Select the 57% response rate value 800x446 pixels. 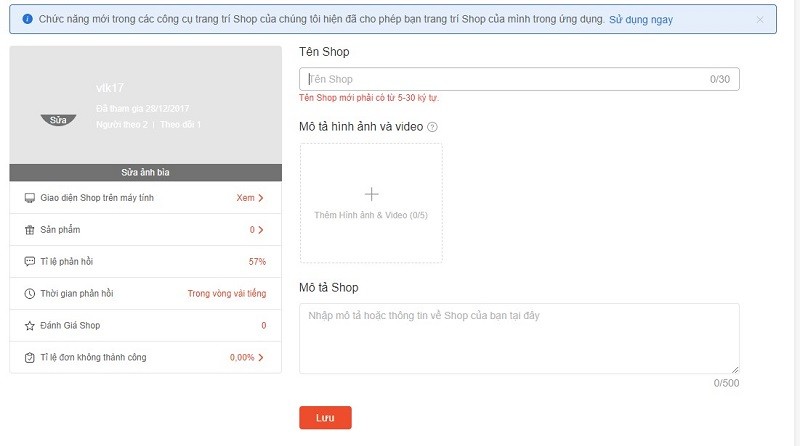point(257,262)
